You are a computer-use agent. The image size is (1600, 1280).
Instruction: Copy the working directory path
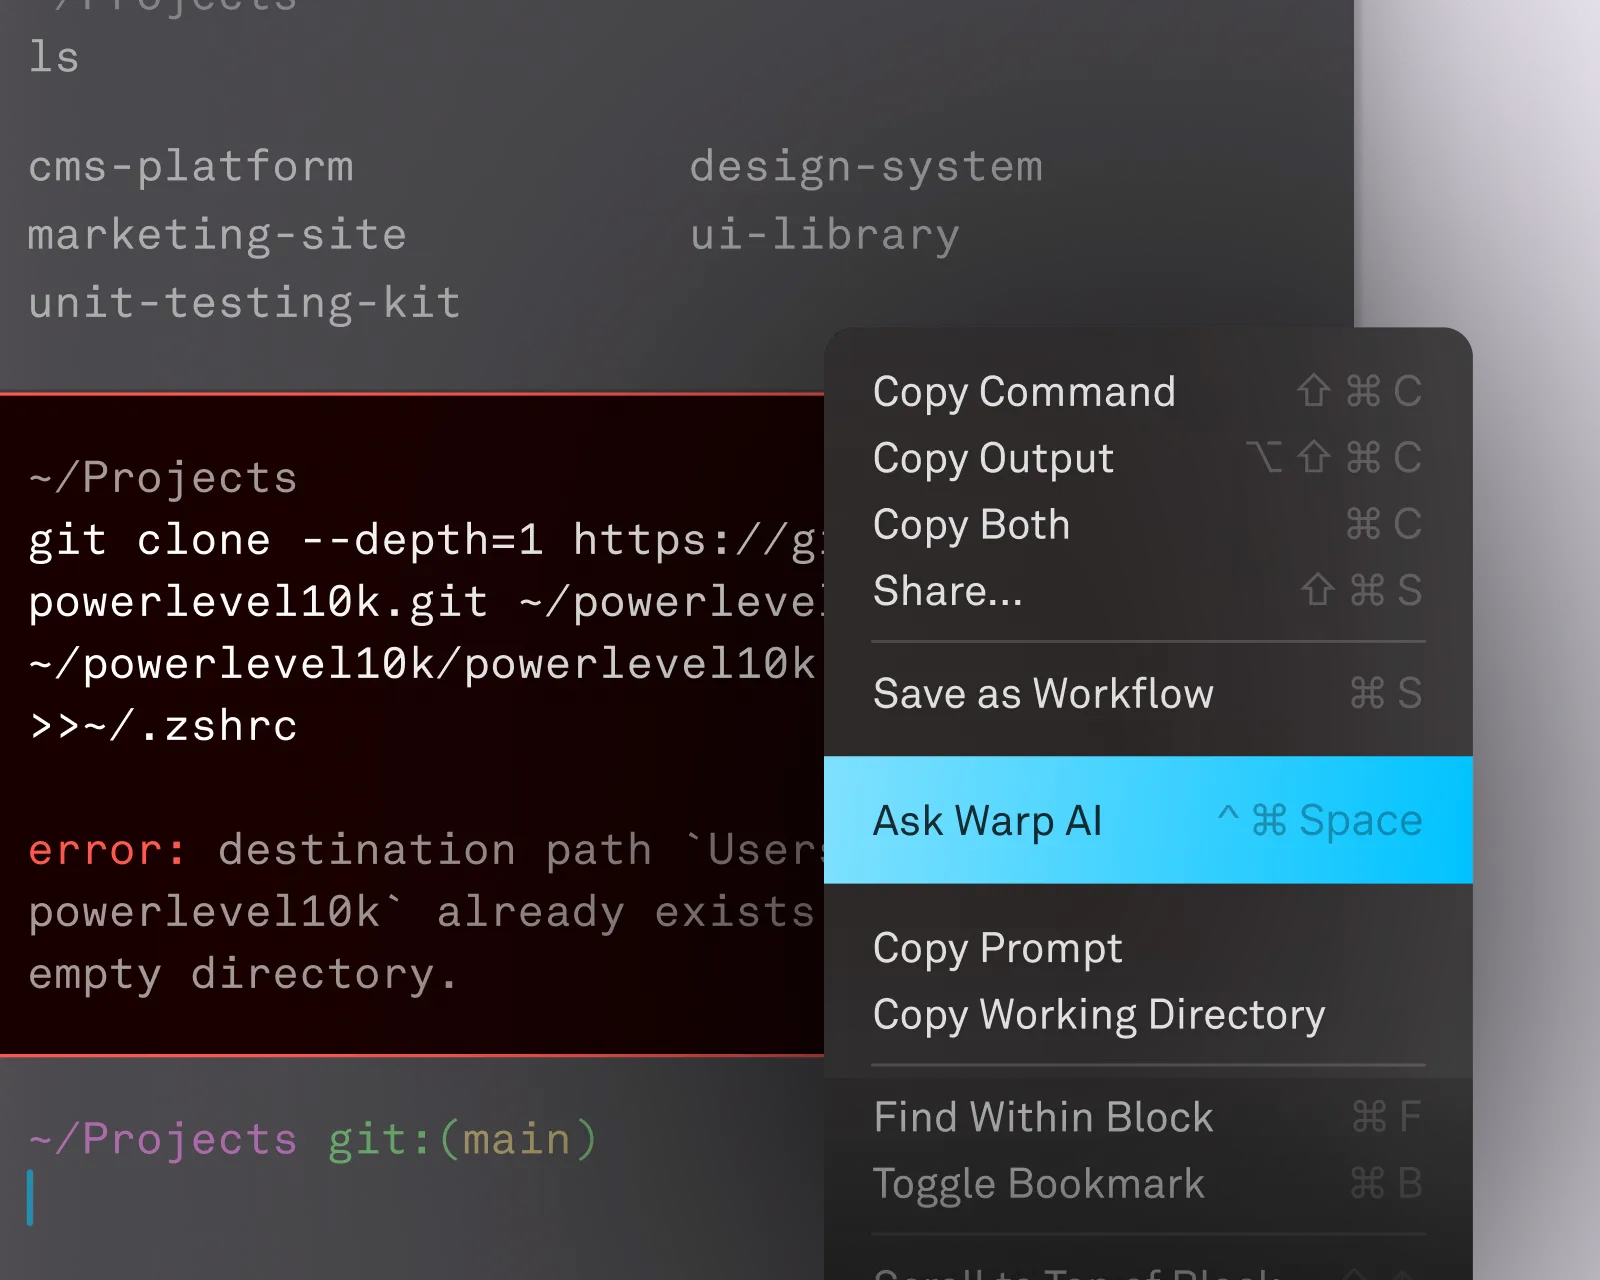[1097, 1014]
